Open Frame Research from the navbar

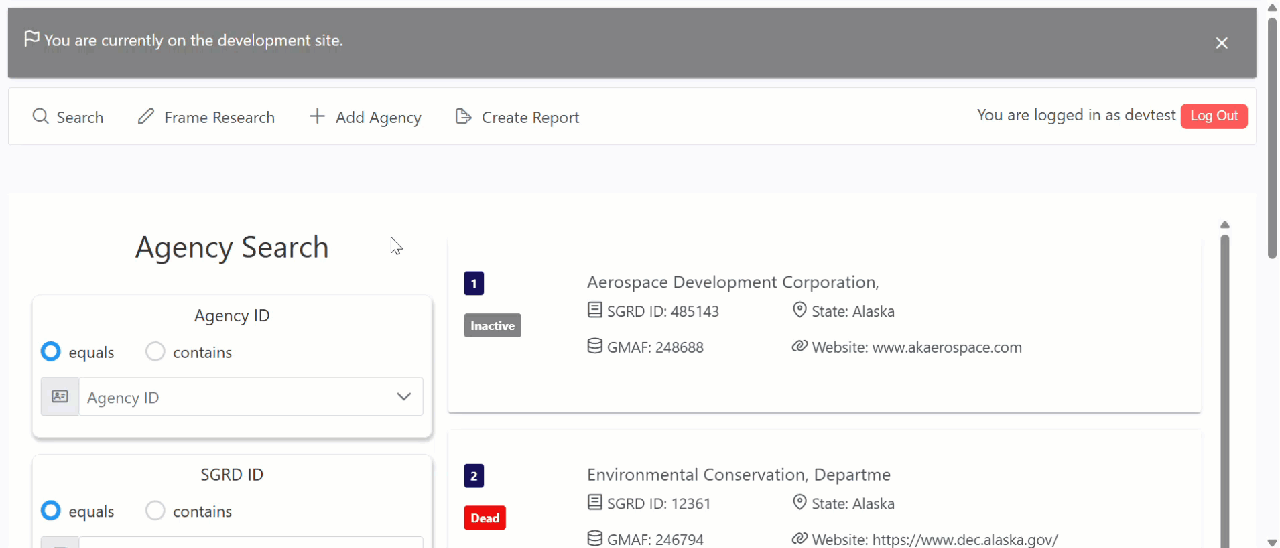click(x=206, y=117)
